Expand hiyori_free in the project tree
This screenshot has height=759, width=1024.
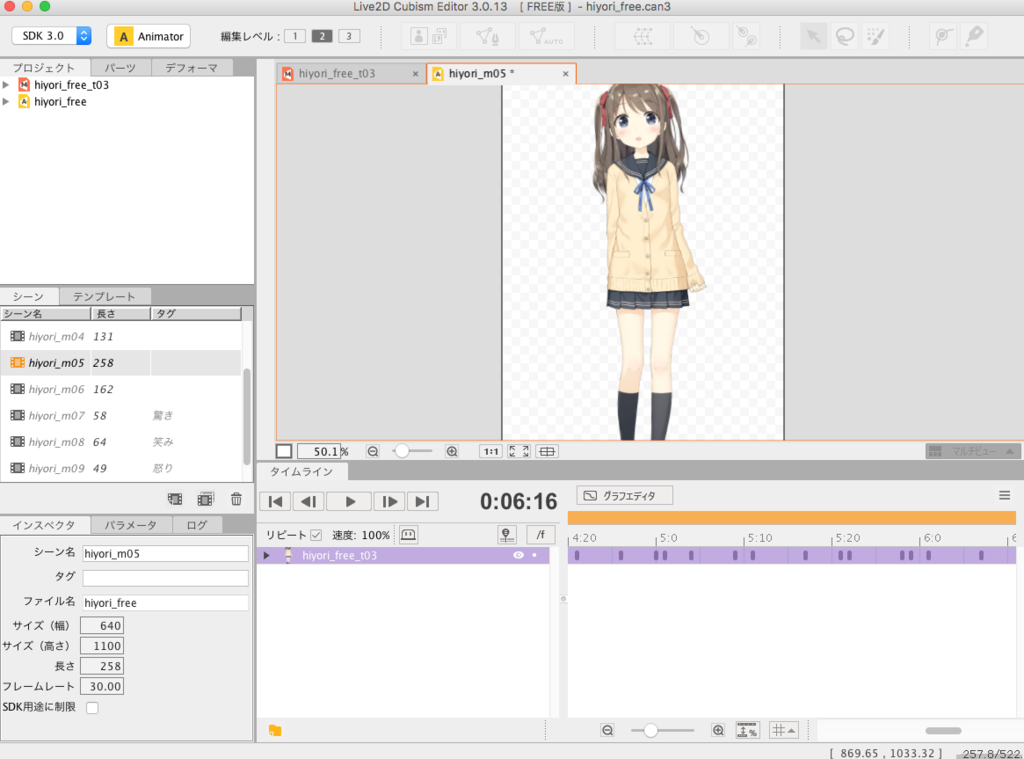pos(7,102)
